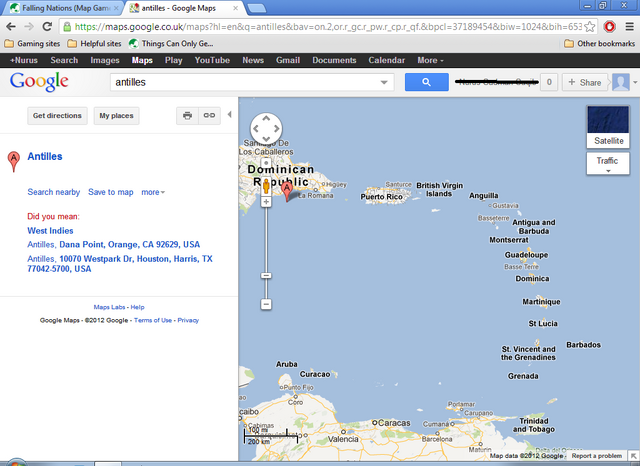Open Things Can Only Ge... bookmark
The image size is (640, 466).
pyautogui.click(x=171, y=44)
